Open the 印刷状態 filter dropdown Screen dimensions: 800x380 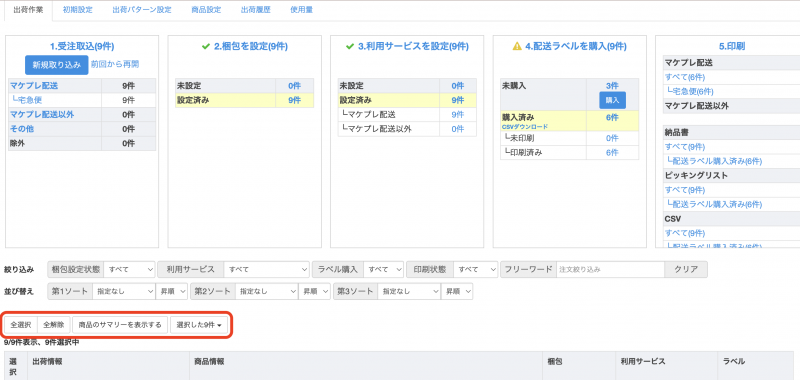tap(475, 269)
